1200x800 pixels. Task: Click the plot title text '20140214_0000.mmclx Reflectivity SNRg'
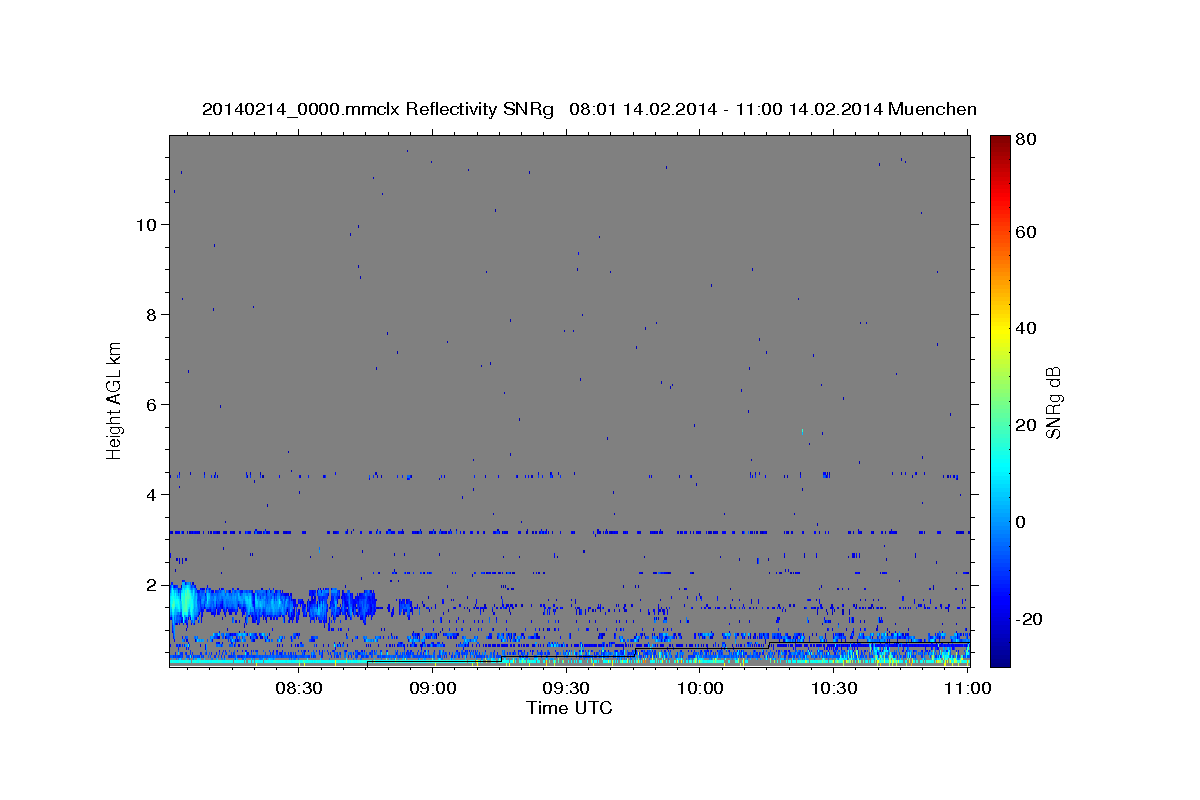[x=378, y=109]
